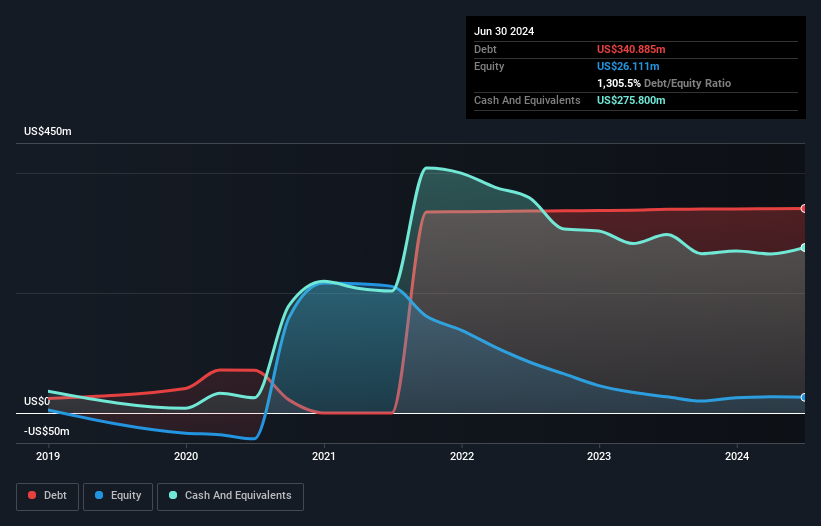Click the 2020 x-axis label
Viewport: 821px width, 526px height.
[x=186, y=456]
